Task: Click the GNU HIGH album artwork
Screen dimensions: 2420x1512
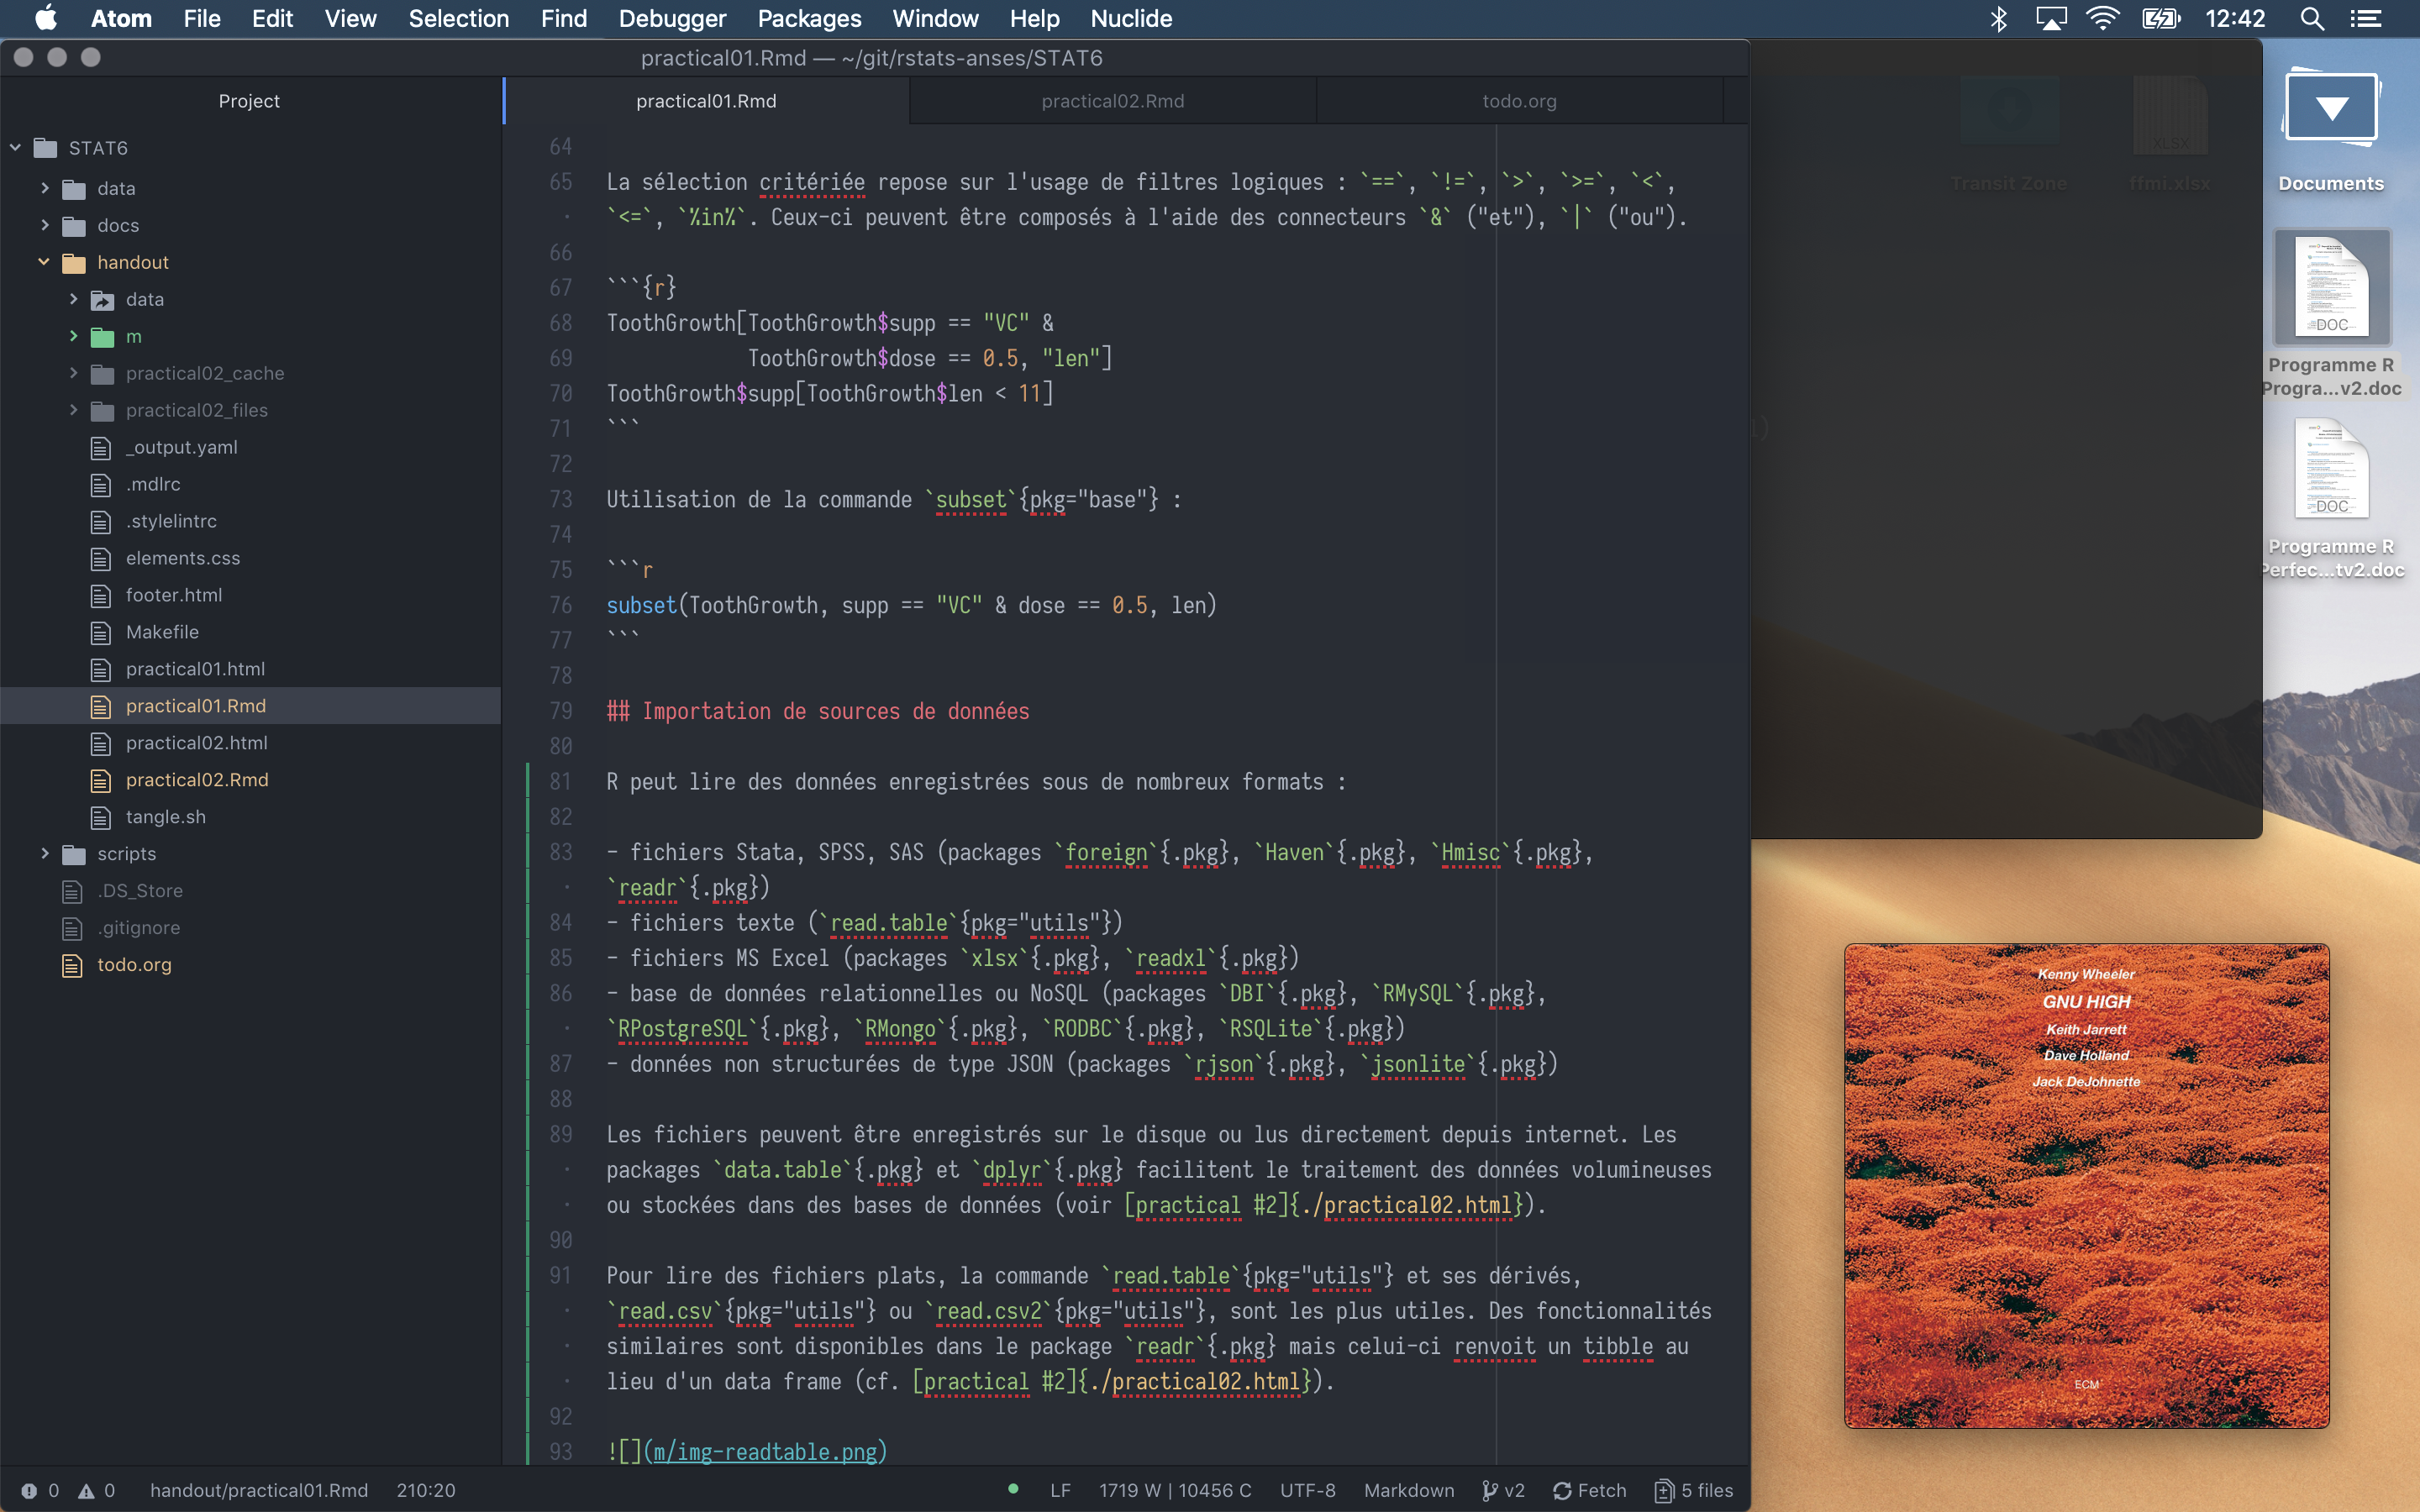Action: coord(2086,1185)
